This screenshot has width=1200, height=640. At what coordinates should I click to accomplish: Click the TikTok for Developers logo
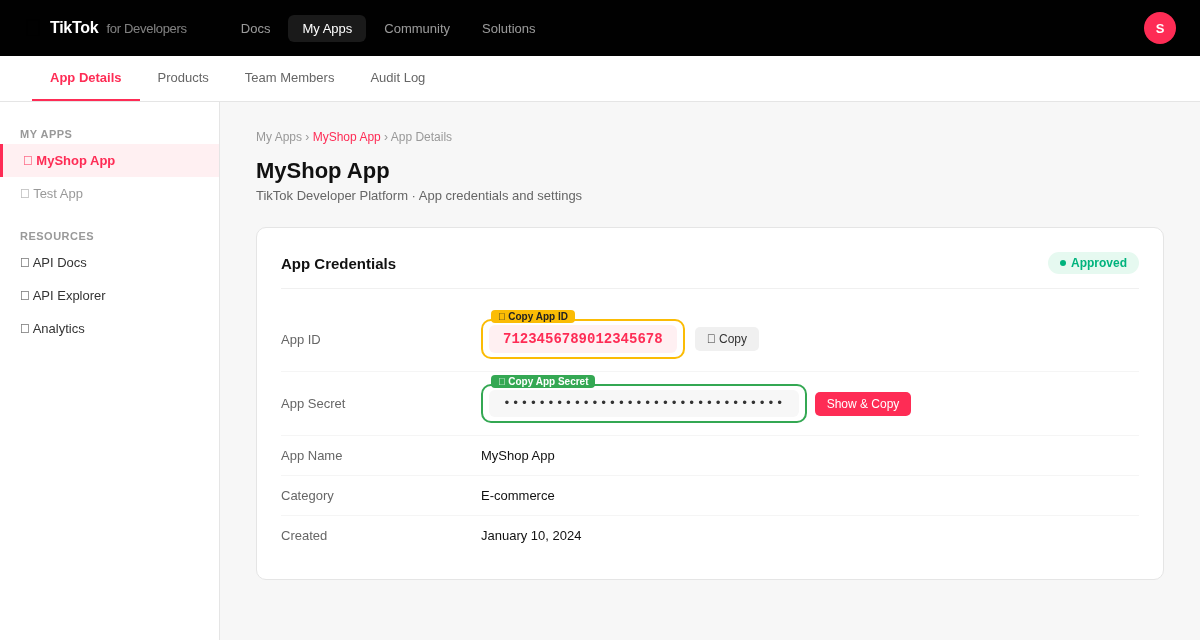tap(118, 28)
